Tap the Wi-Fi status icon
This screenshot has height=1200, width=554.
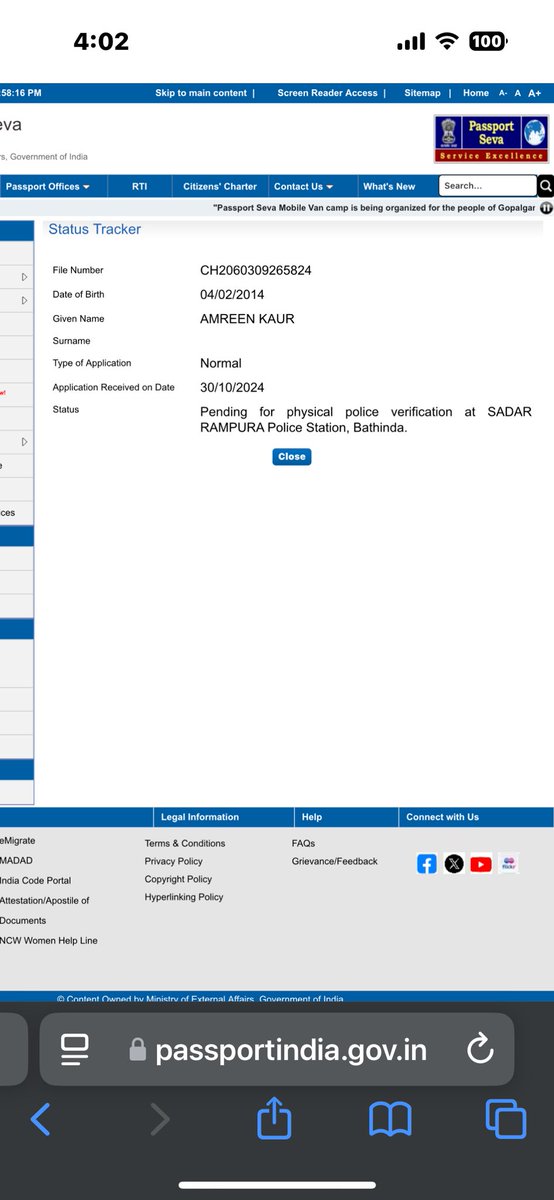(447, 41)
